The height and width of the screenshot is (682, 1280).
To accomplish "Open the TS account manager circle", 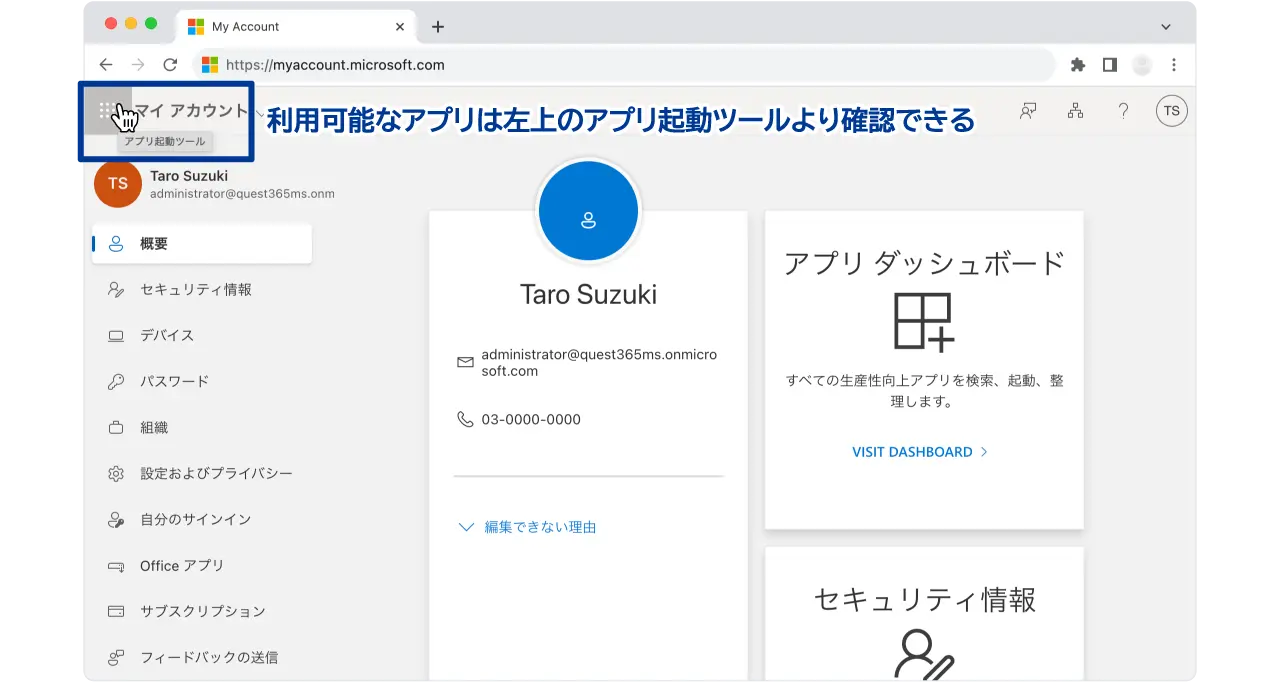I will [x=1172, y=111].
